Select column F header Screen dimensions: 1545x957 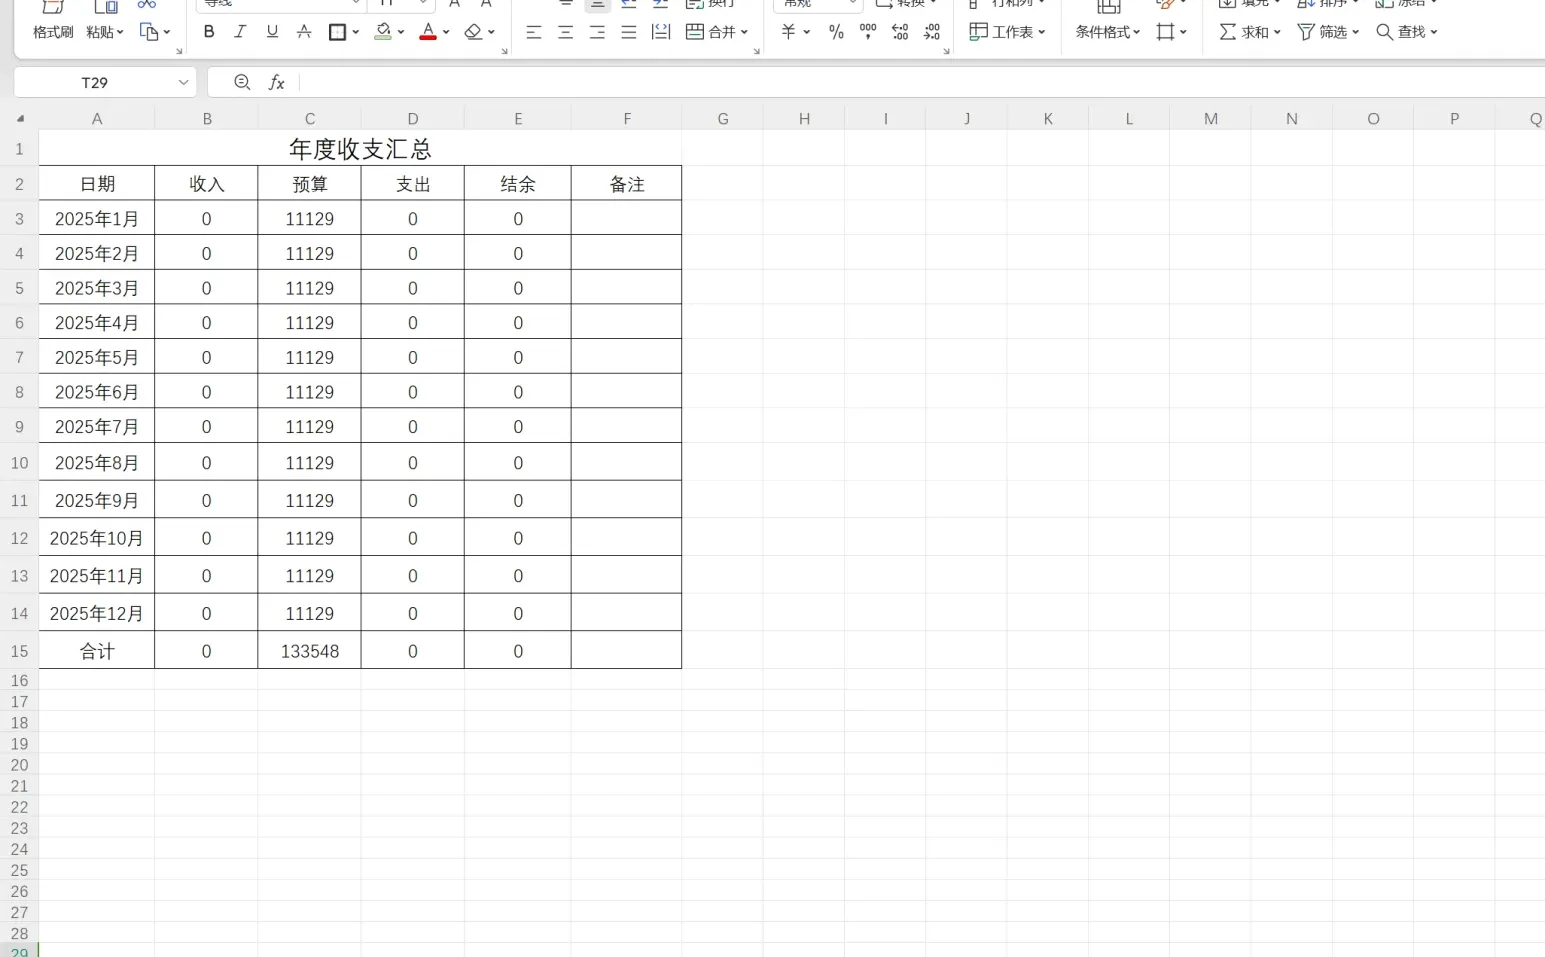627,119
